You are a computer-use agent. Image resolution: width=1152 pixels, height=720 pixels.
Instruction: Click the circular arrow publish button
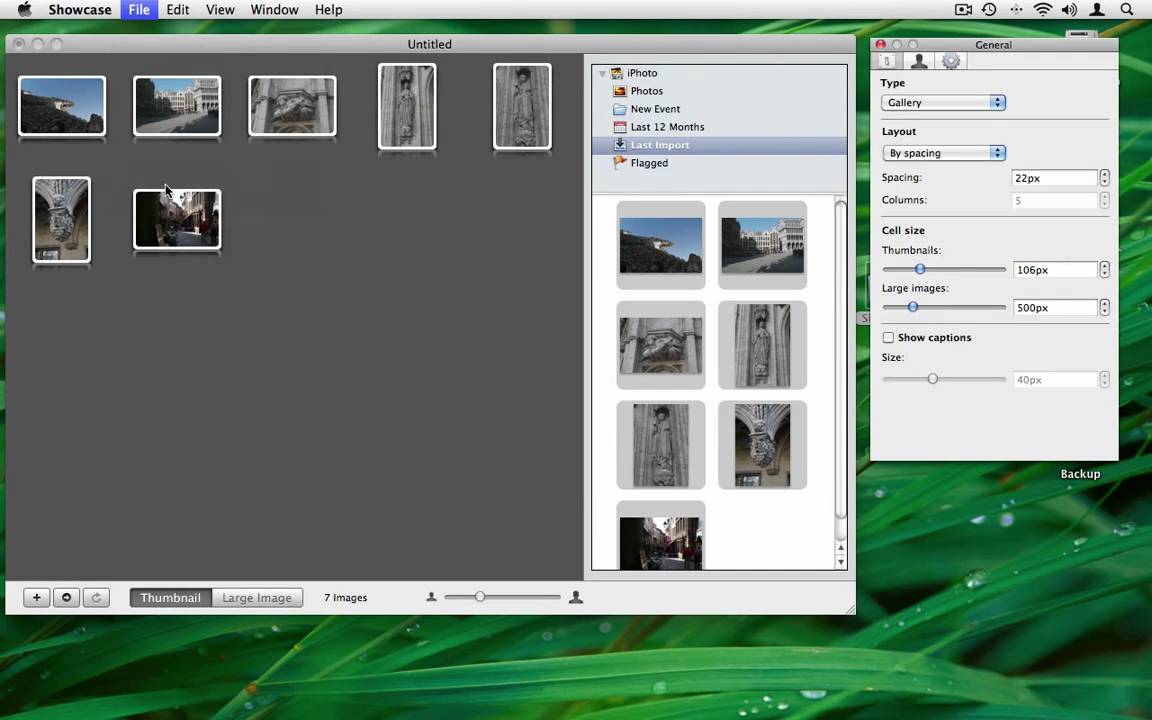pyautogui.click(x=66, y=597)
